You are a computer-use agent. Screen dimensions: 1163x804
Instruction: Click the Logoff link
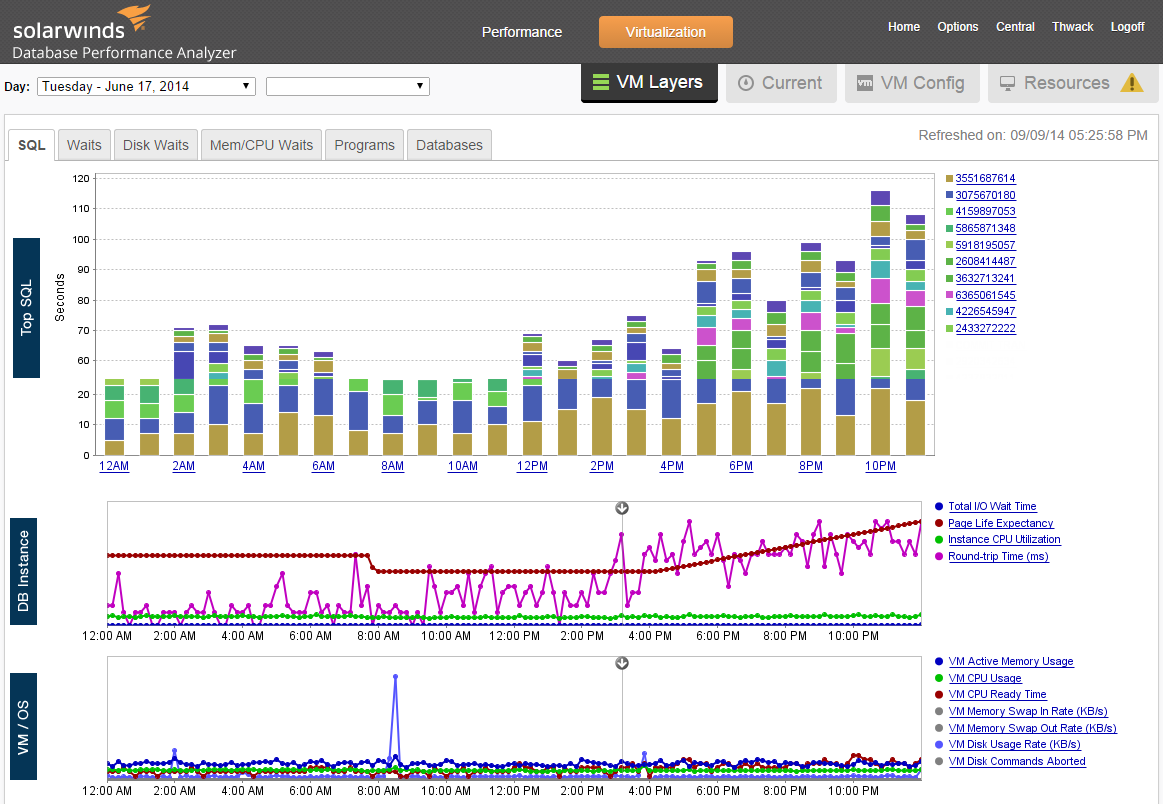[x=1127, y=27]
